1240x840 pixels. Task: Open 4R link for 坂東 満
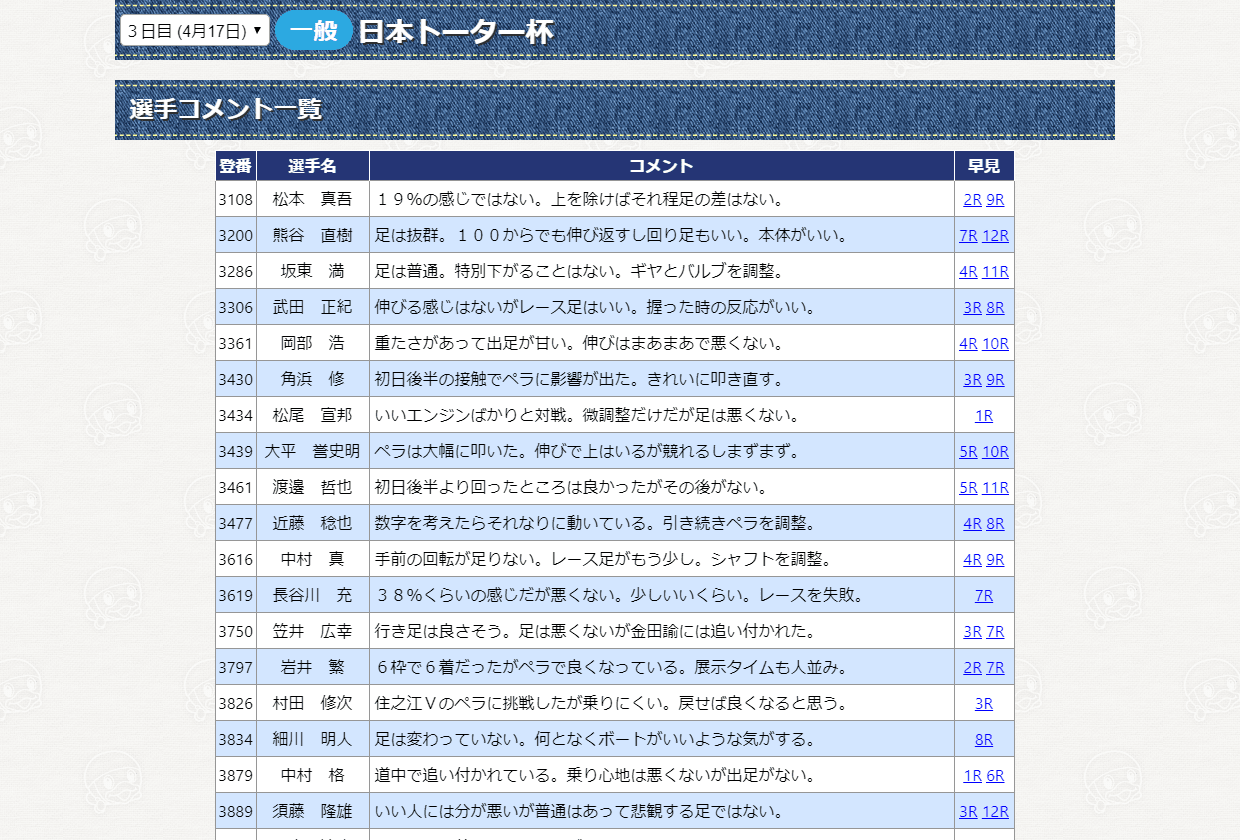[968, 271]
